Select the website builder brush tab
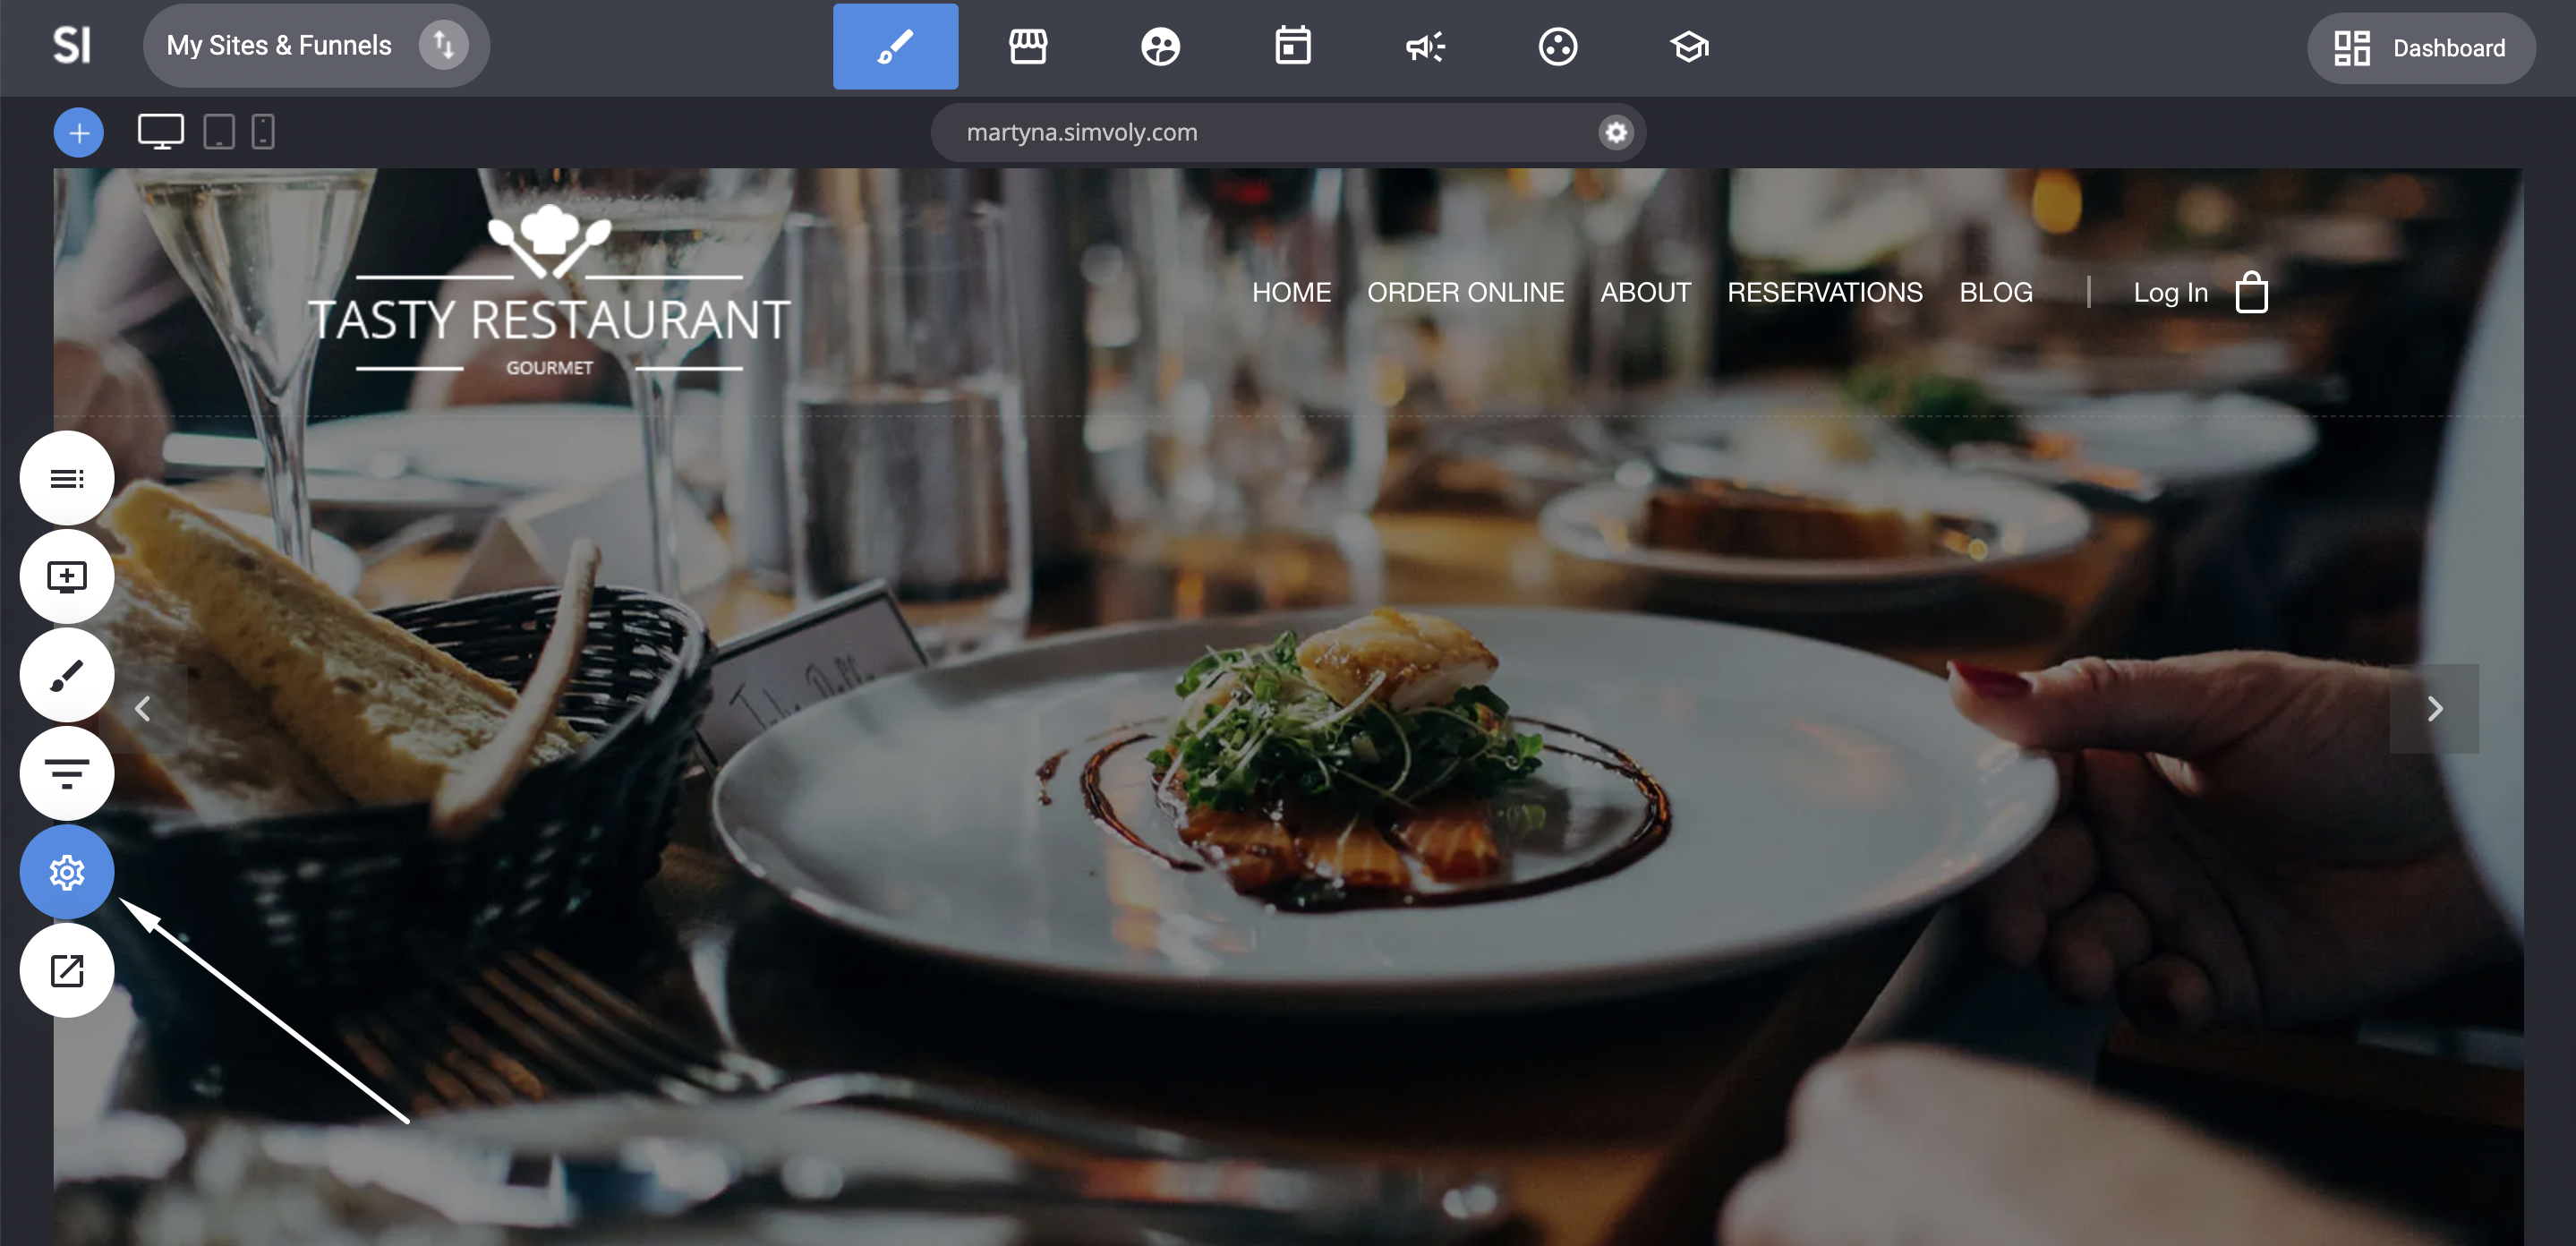Viewport: 2576px width, 1246px height. [x=895, y=46]
